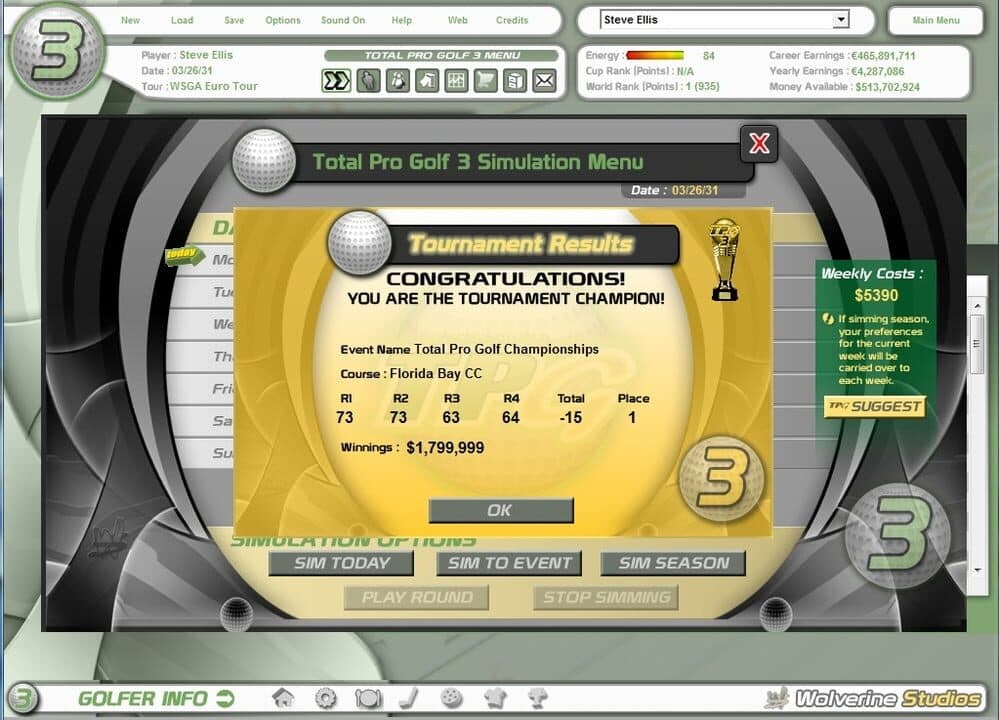The width and height of the screenshot is (999, 720).
Task: Open the schedule grid icon
Action: [456, 81]
